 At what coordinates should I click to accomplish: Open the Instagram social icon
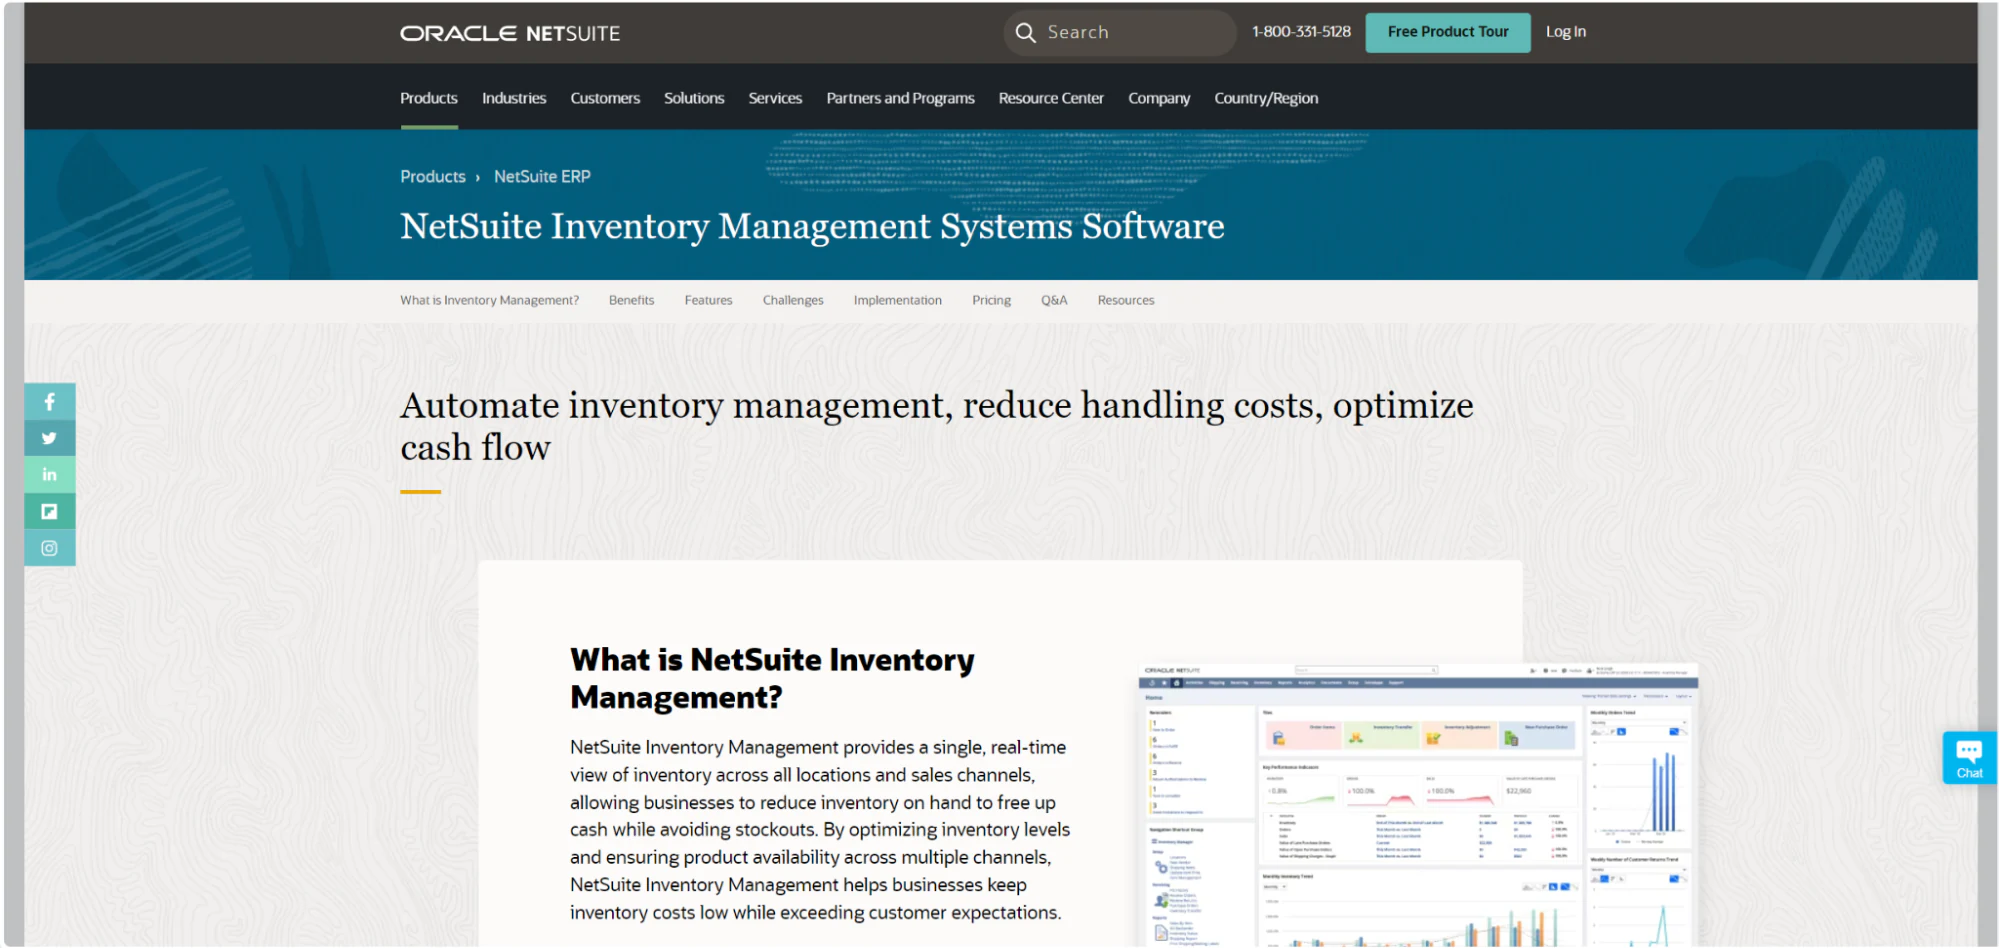pyautogui.click(x=49, y=548)
